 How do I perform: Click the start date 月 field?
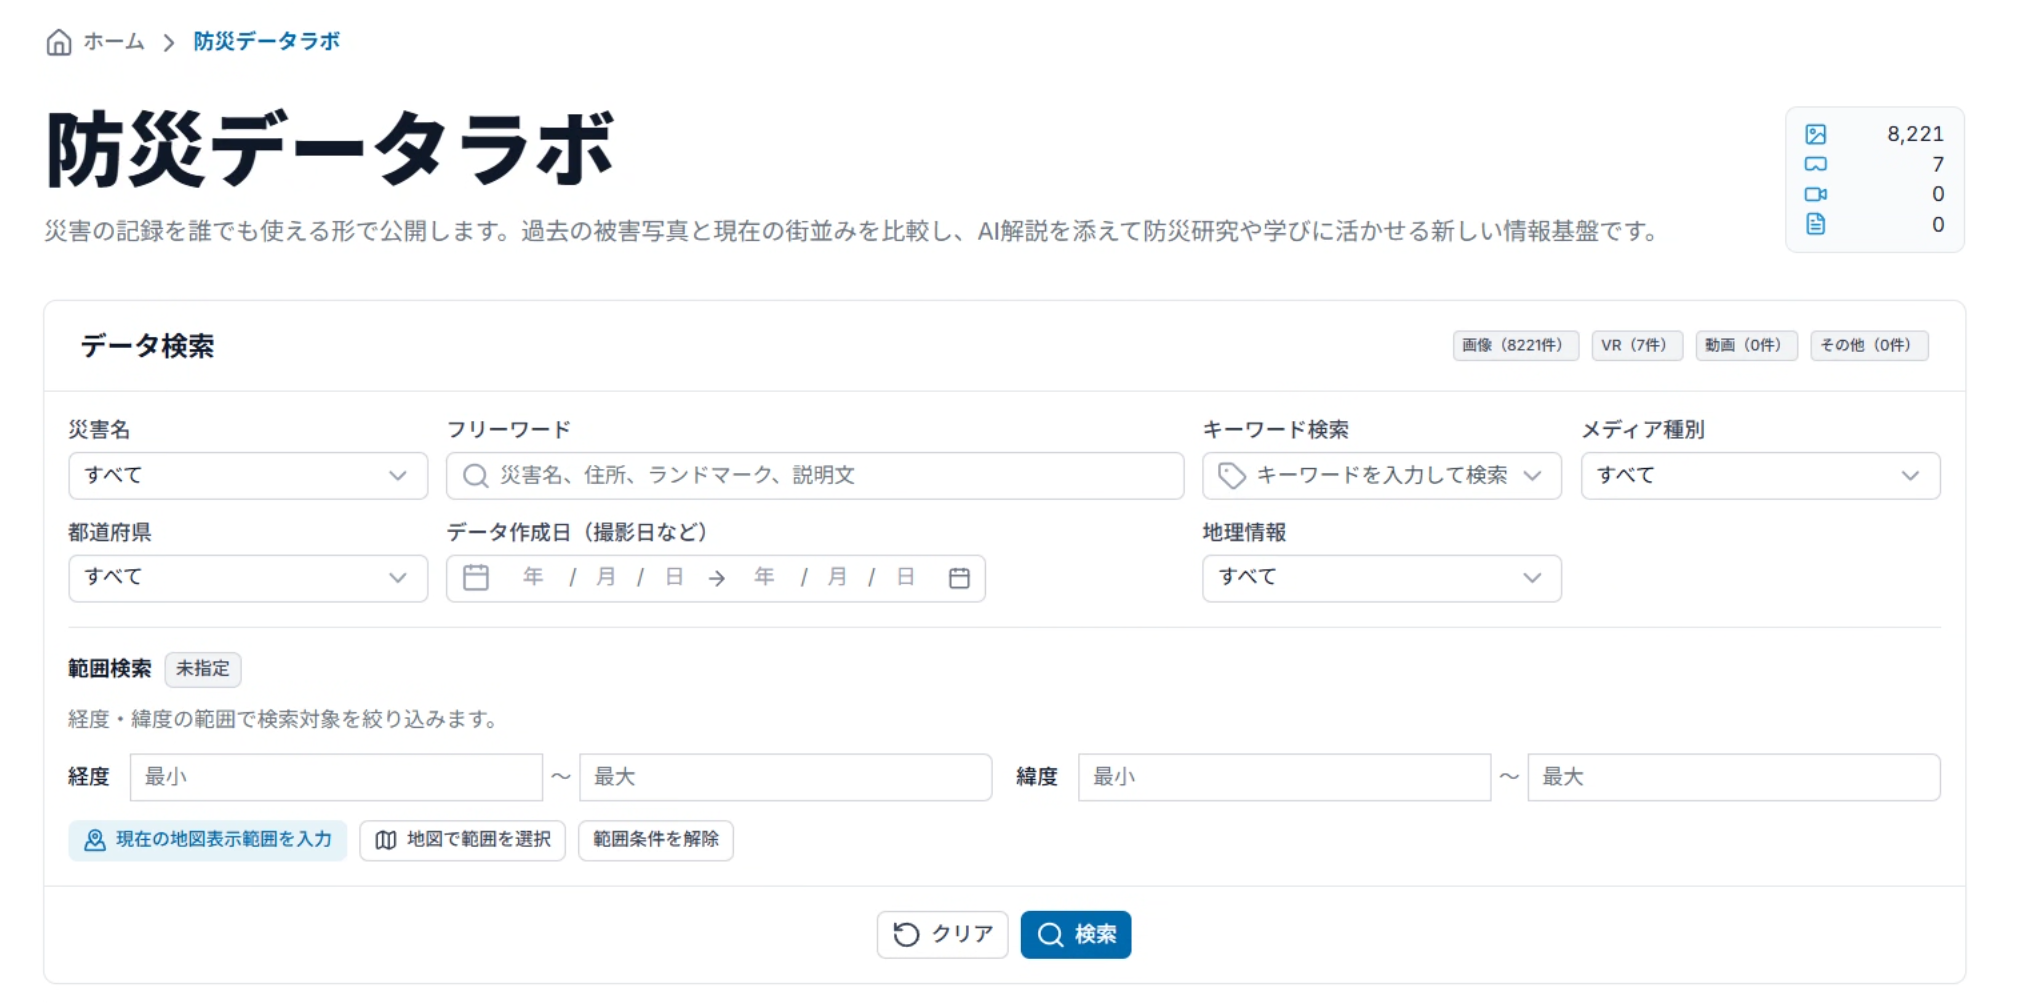pyautogui.click(x=605, y=577)
